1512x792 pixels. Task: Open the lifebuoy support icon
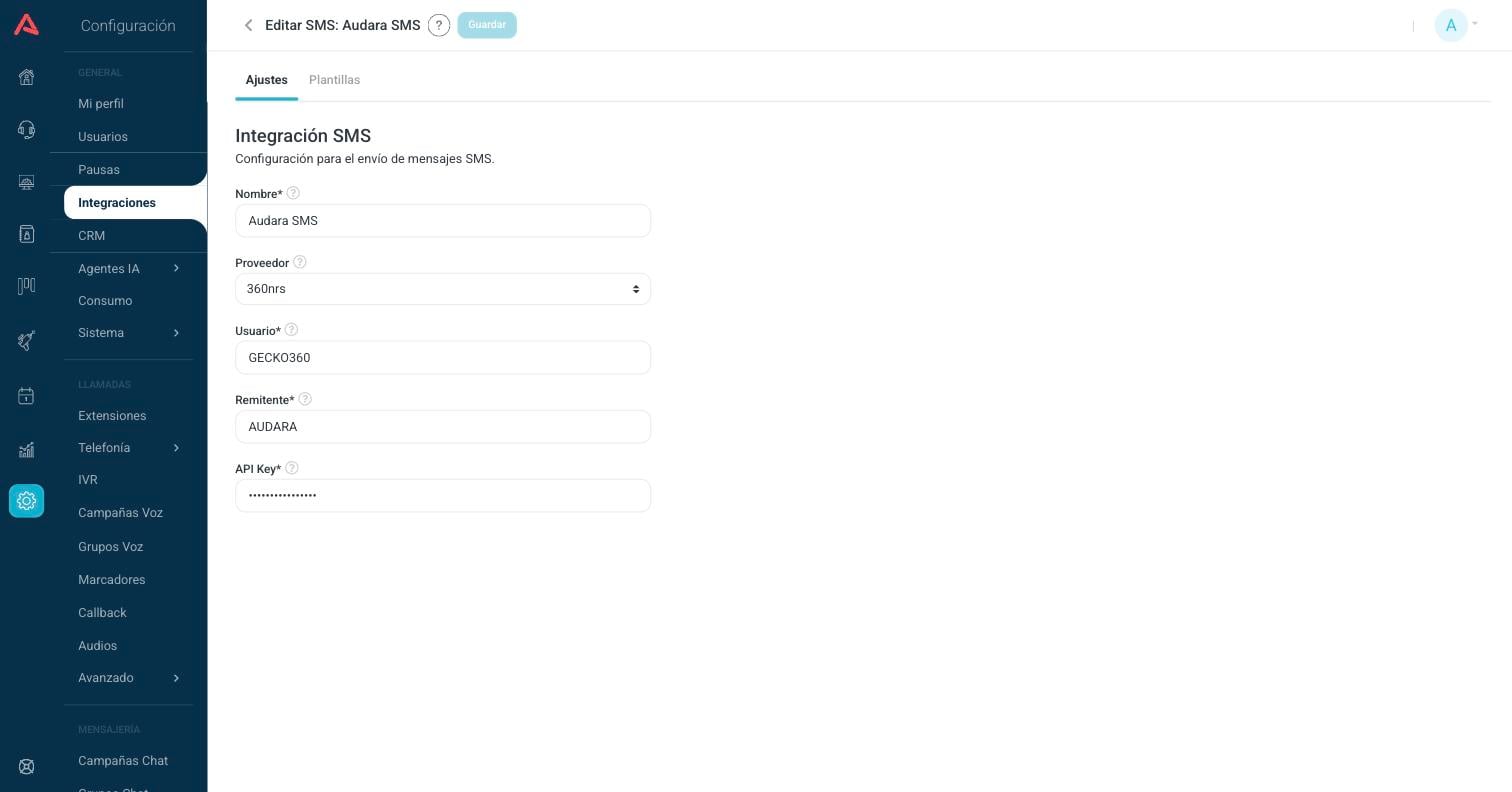(x=27, y=767)
